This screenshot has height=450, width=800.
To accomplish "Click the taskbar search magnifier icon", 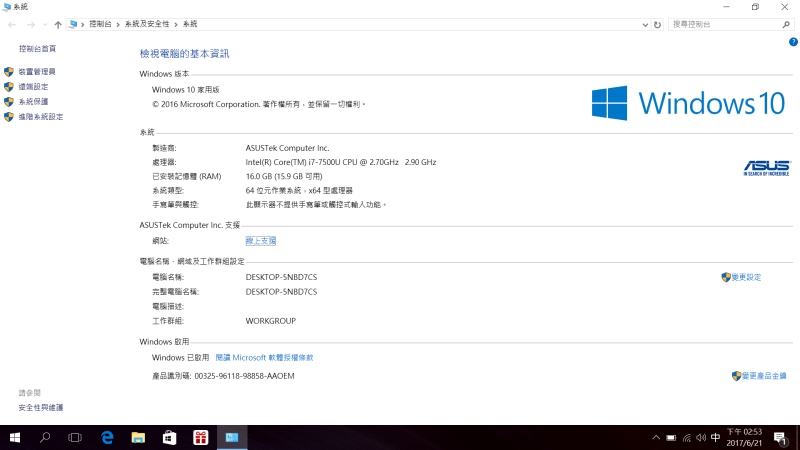I will tap(45, 437).
